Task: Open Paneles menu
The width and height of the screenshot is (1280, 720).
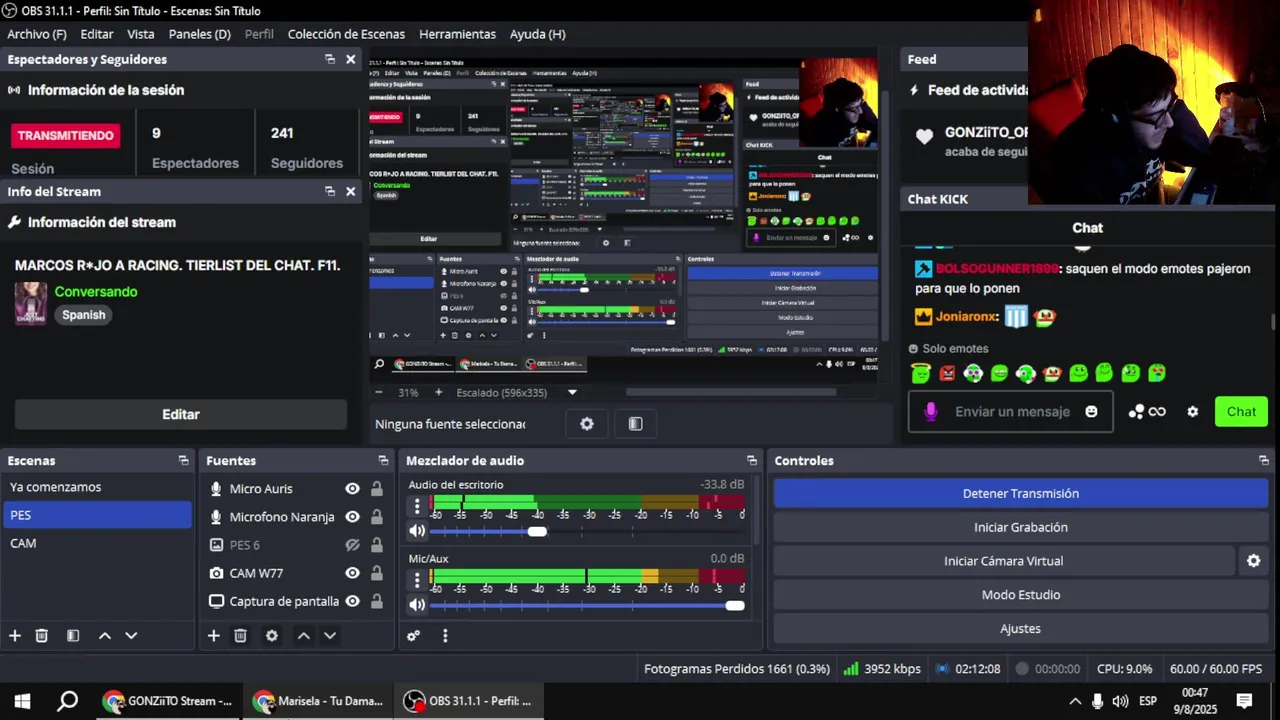Action: click(199, 34)
